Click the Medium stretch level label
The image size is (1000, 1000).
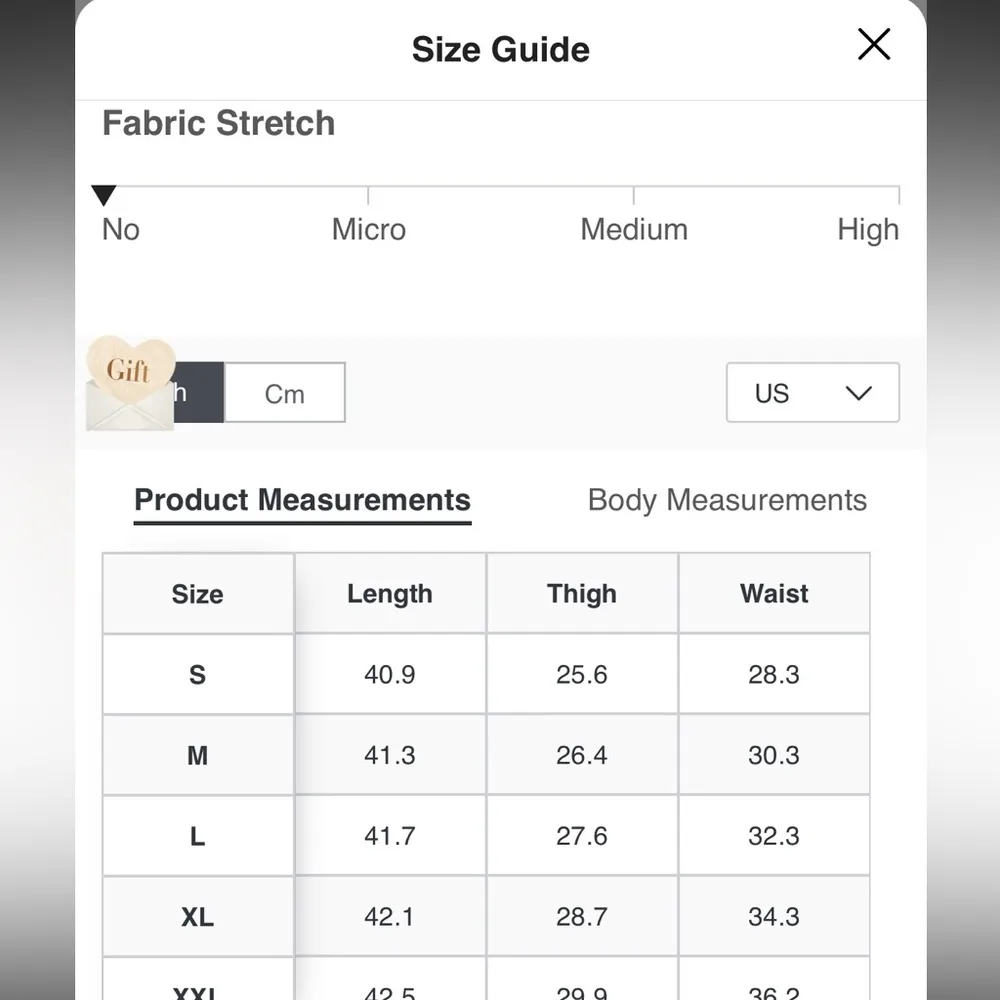click(x=634, y=230)
